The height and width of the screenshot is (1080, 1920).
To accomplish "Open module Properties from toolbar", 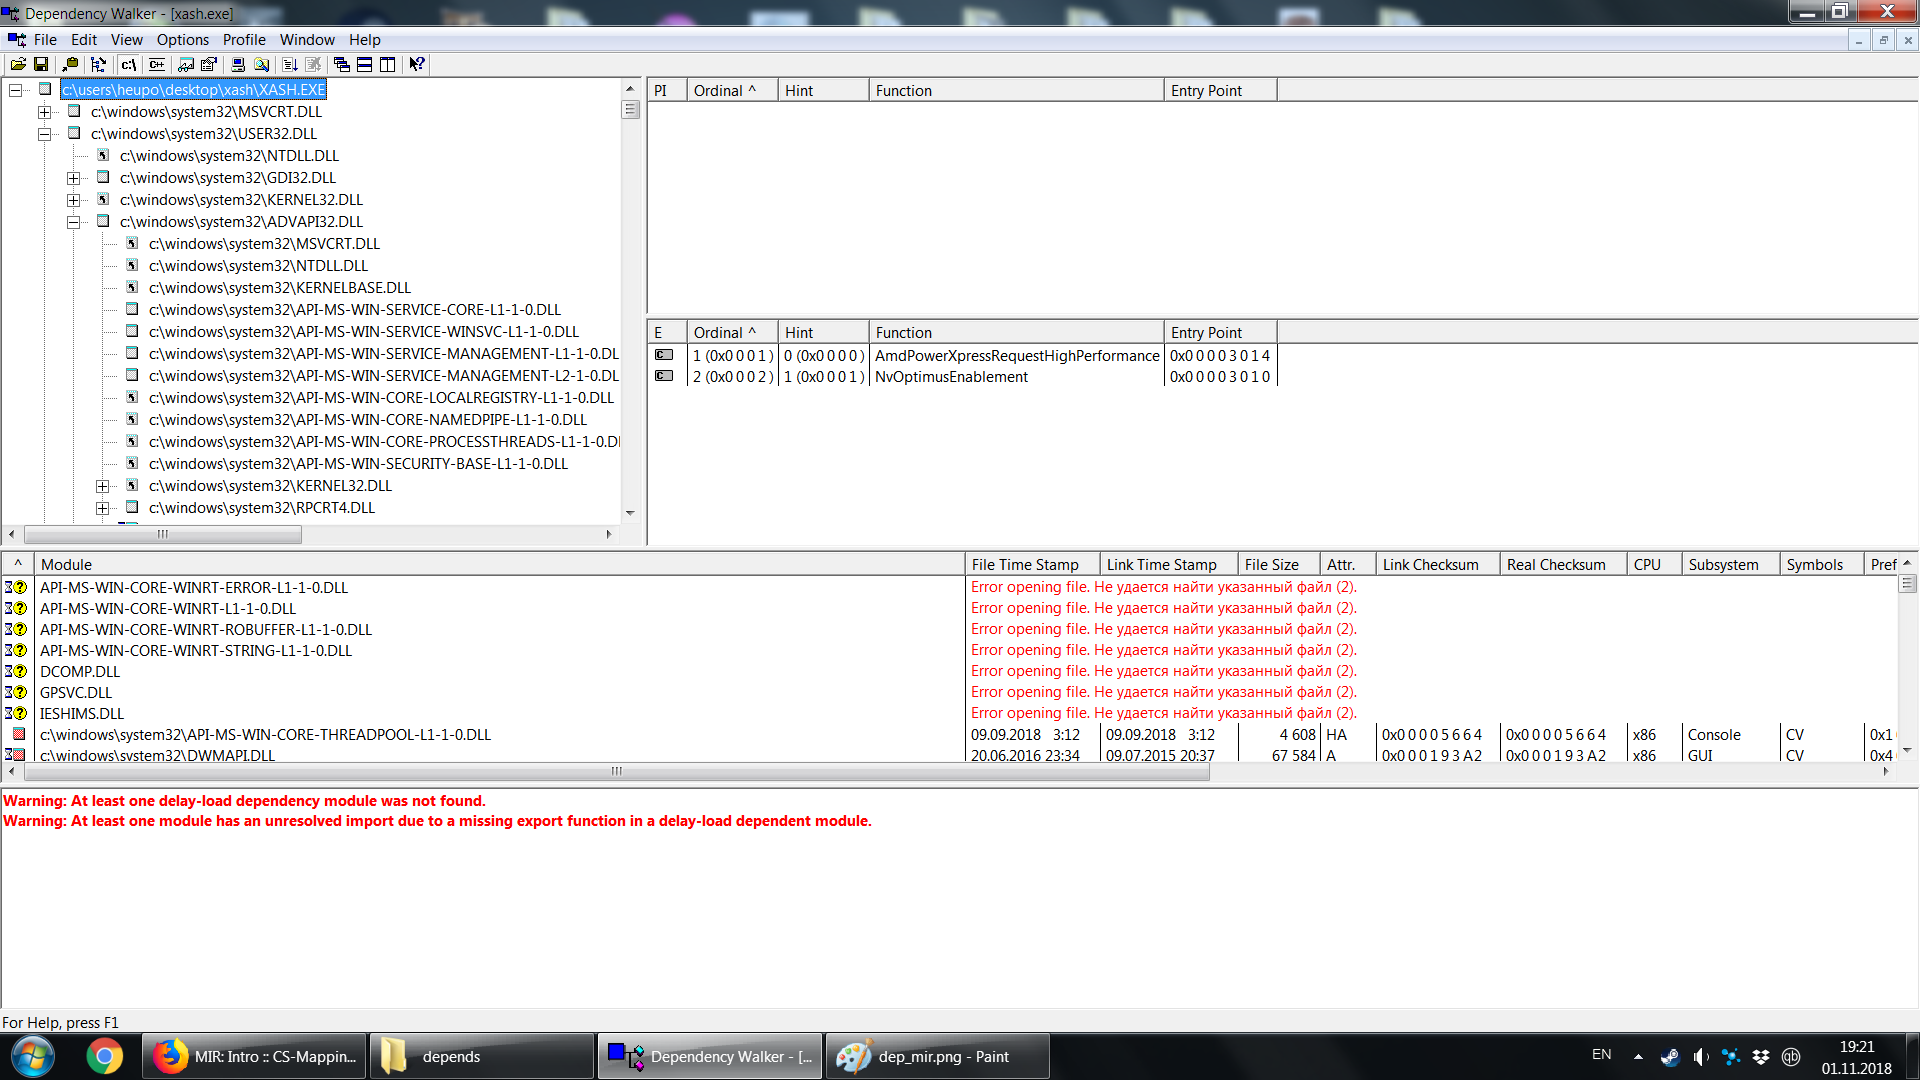I will pos(209,64).
